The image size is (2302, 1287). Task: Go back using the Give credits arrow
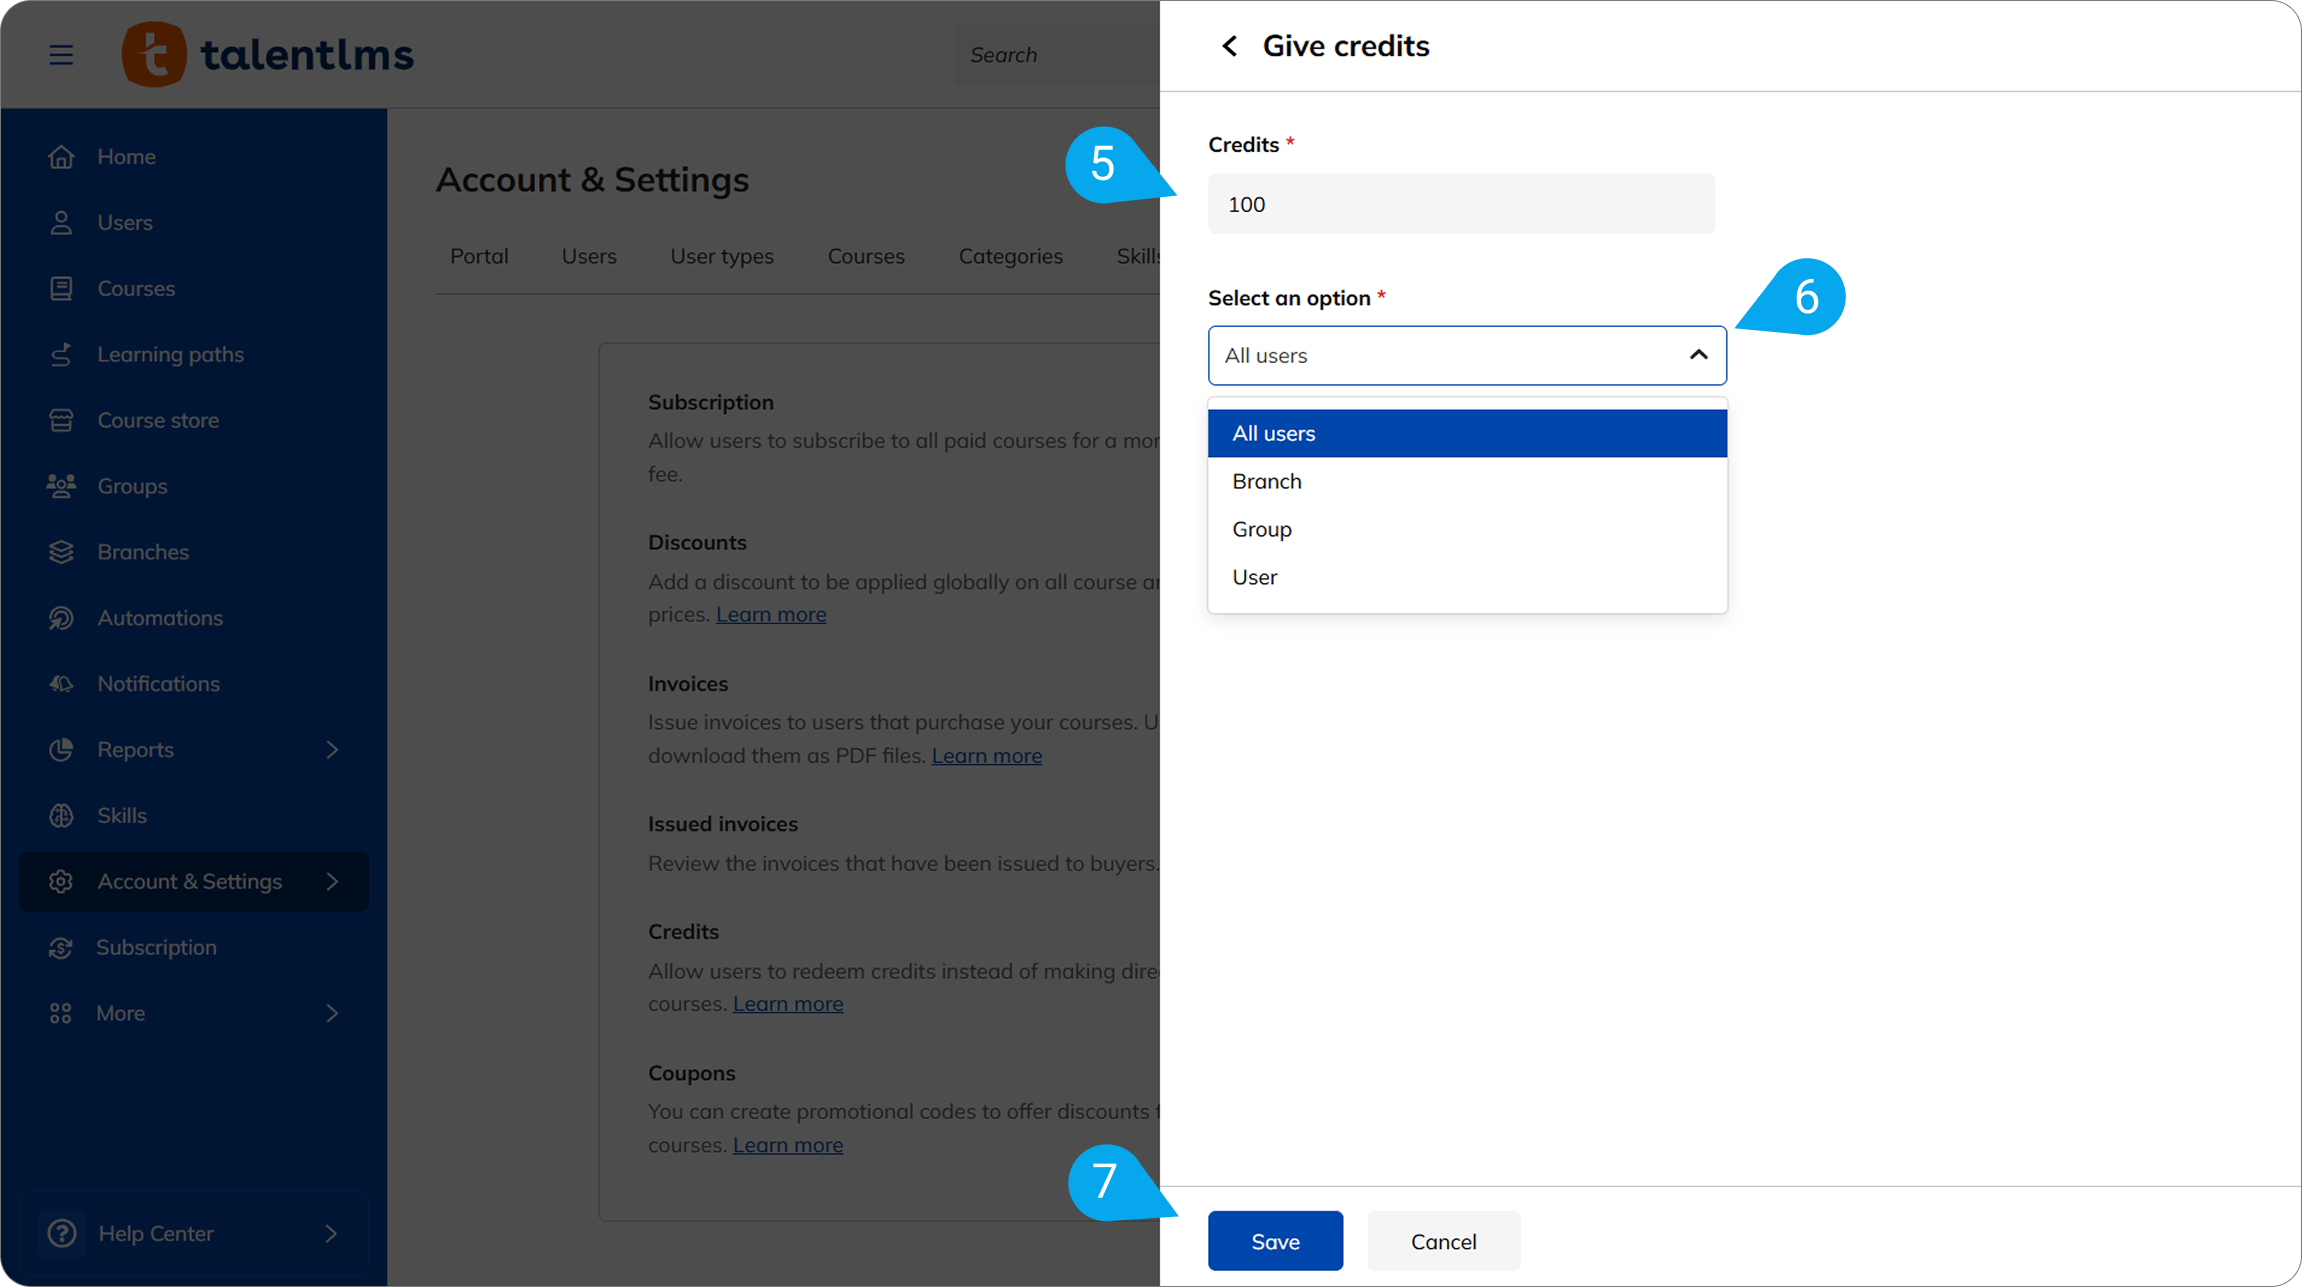click(1229, 46)
